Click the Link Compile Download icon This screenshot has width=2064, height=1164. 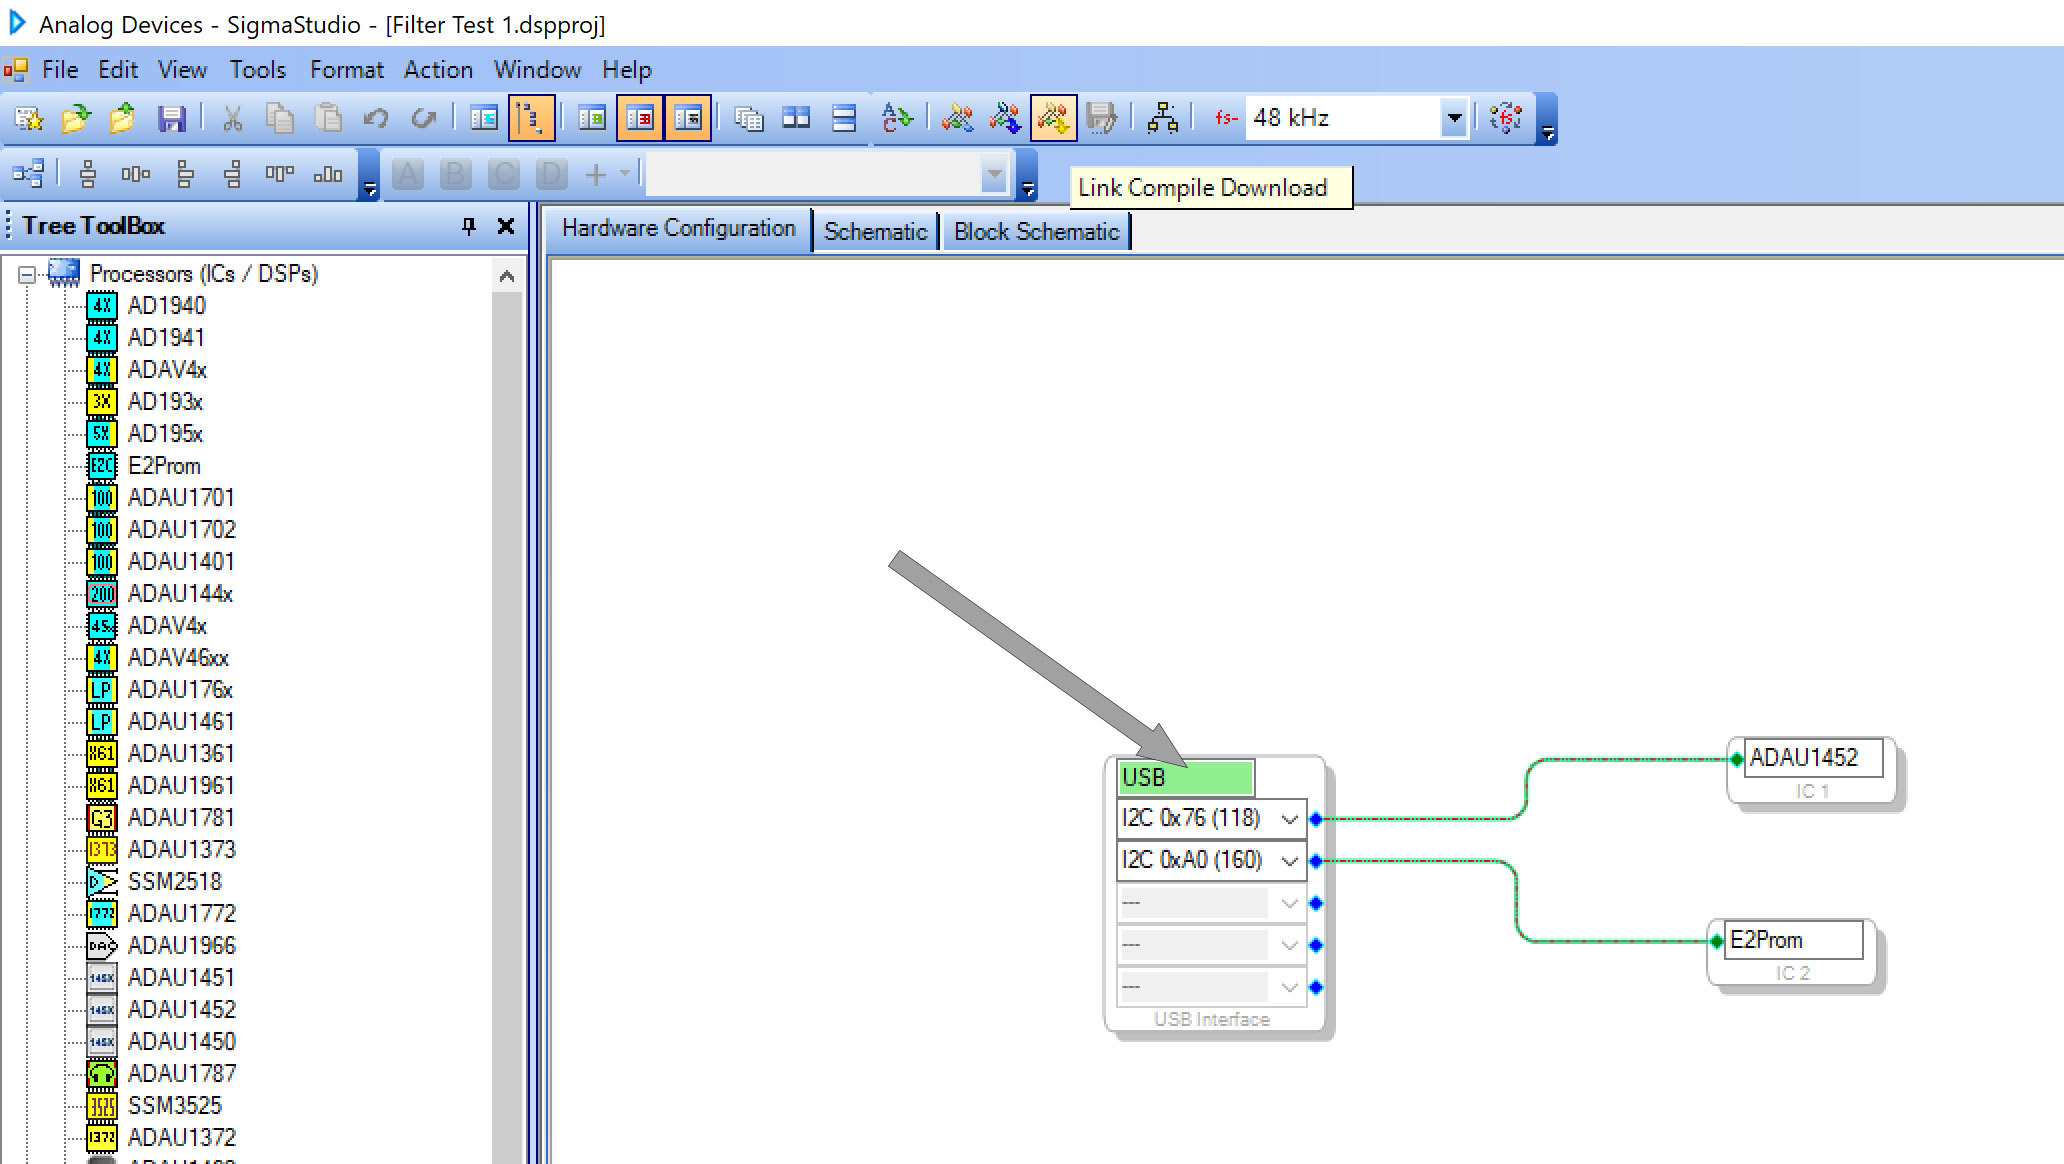pos(1053,119)
